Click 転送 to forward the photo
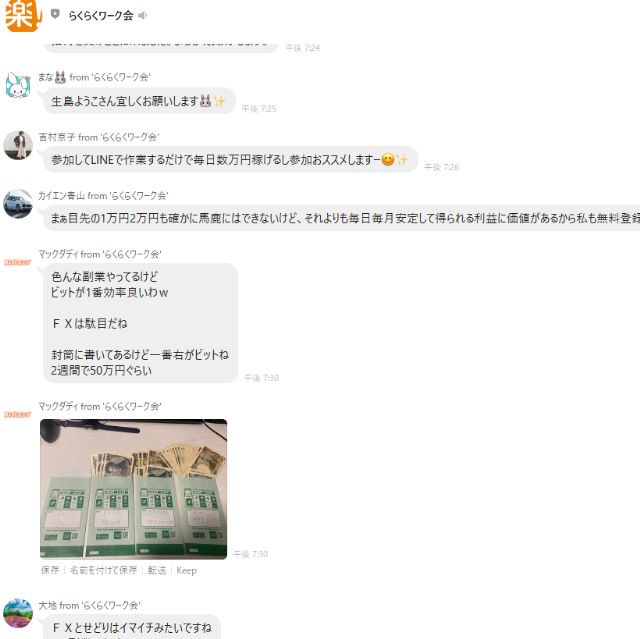The height and width of the screenshot is (639, 640). 157,570
